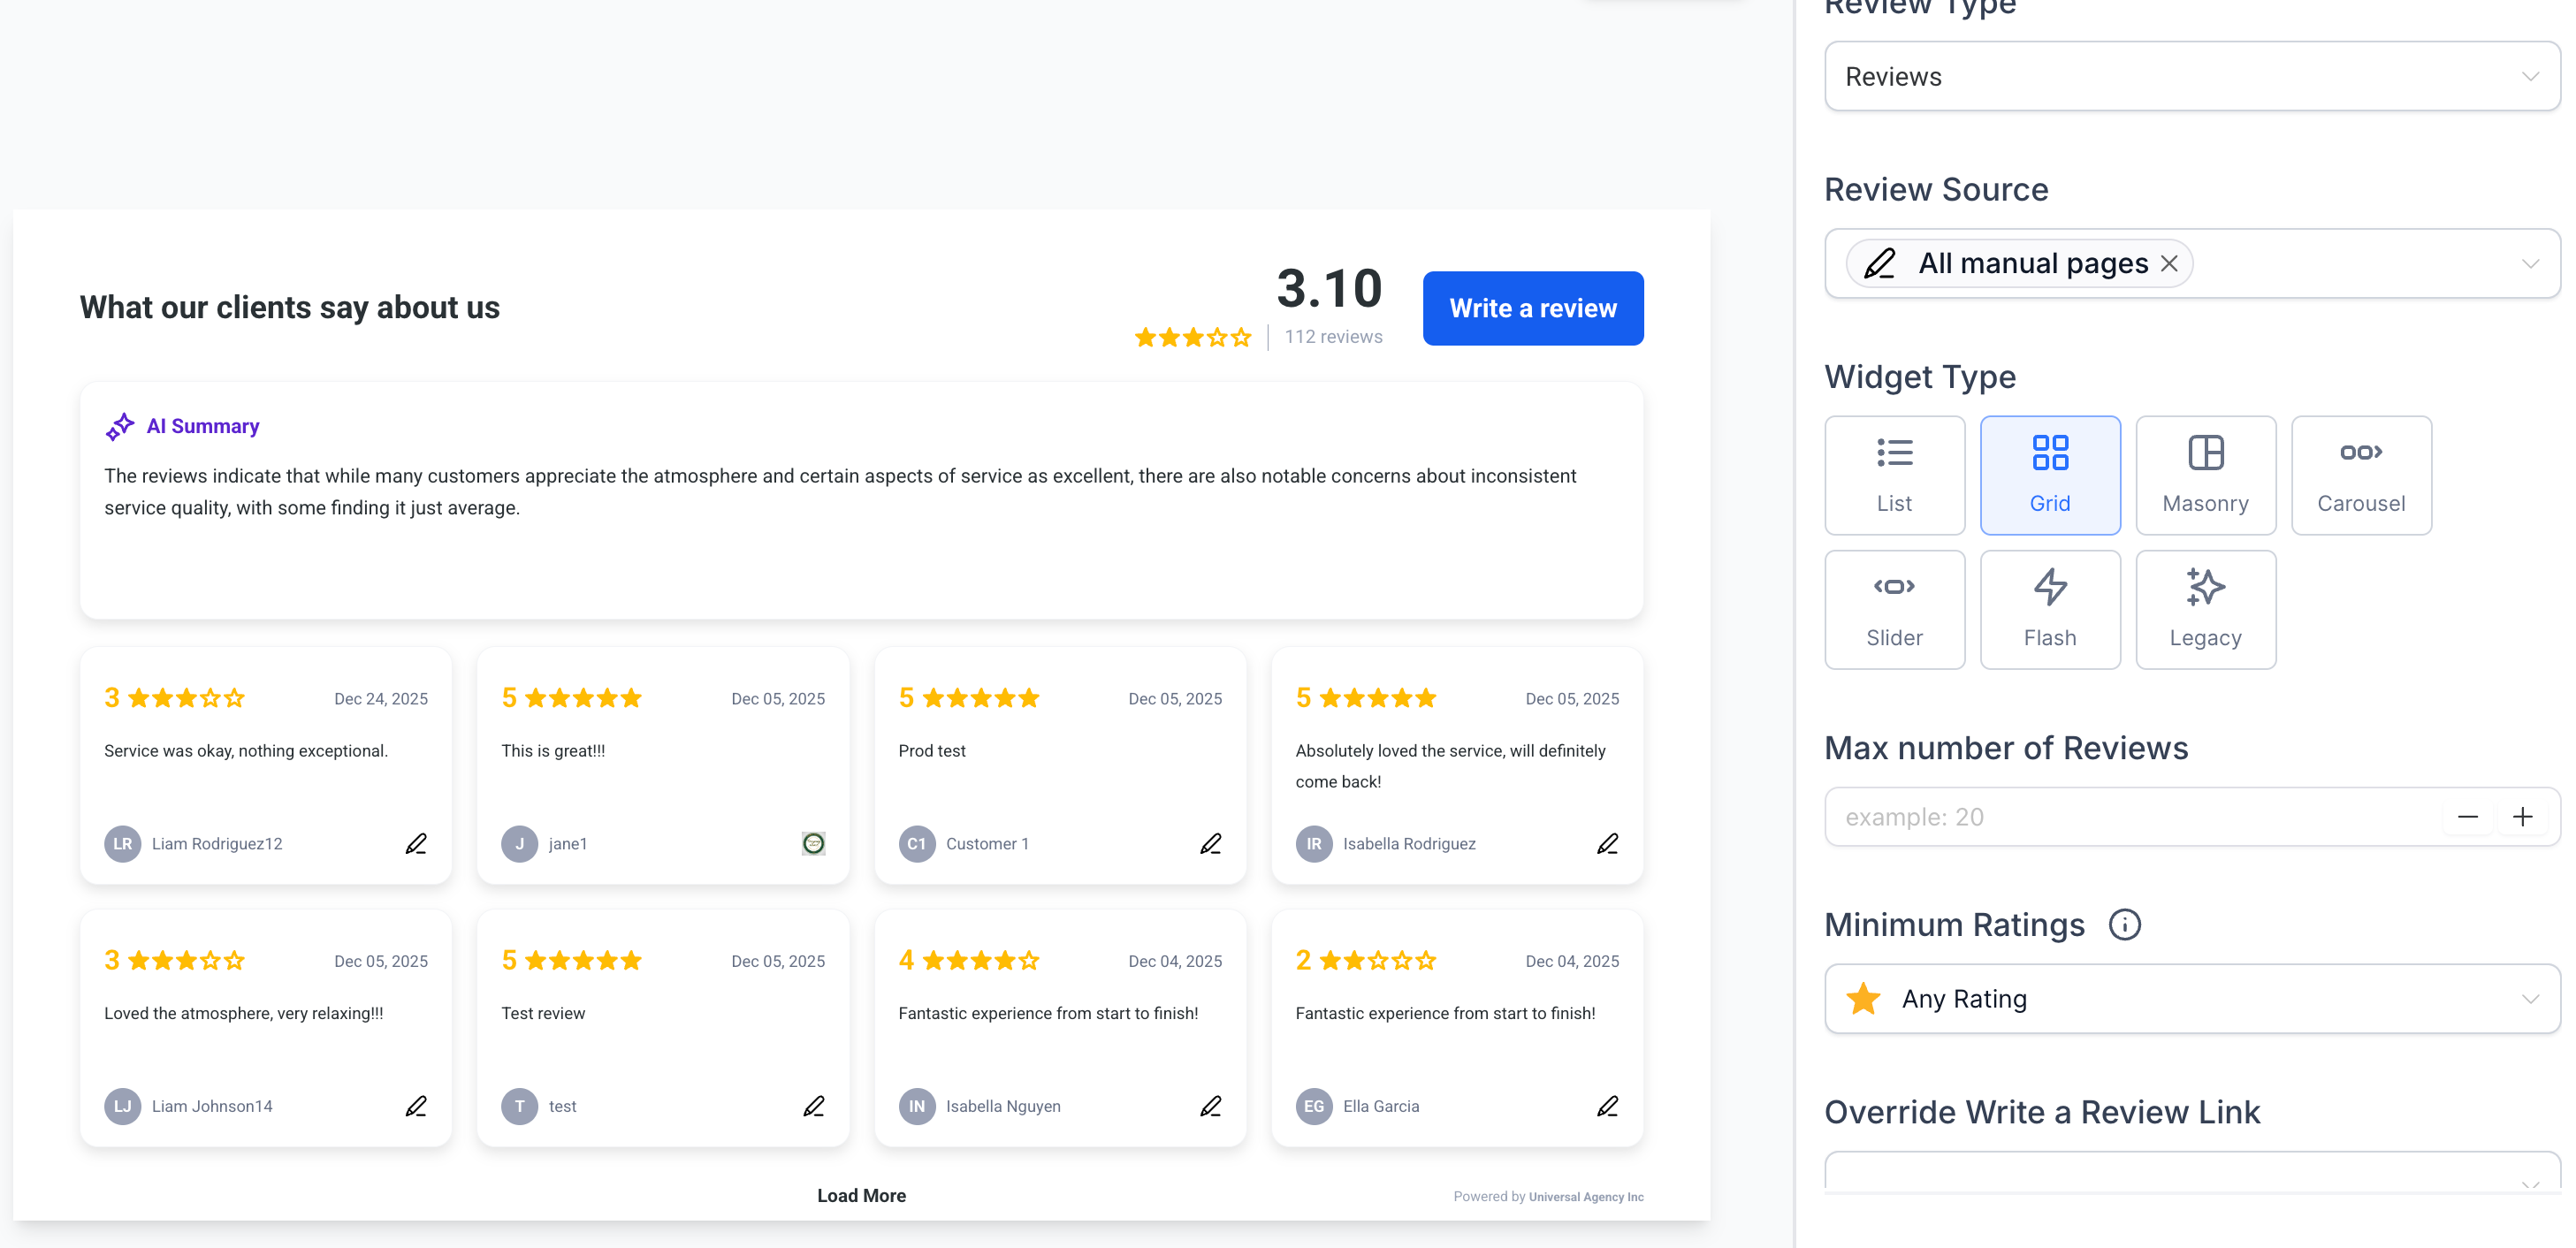Click source icon on jane1 review

(813, 843)
